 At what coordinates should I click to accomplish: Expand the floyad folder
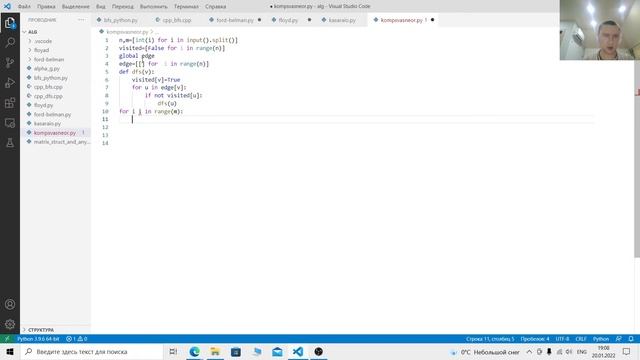tap(41, 50)
